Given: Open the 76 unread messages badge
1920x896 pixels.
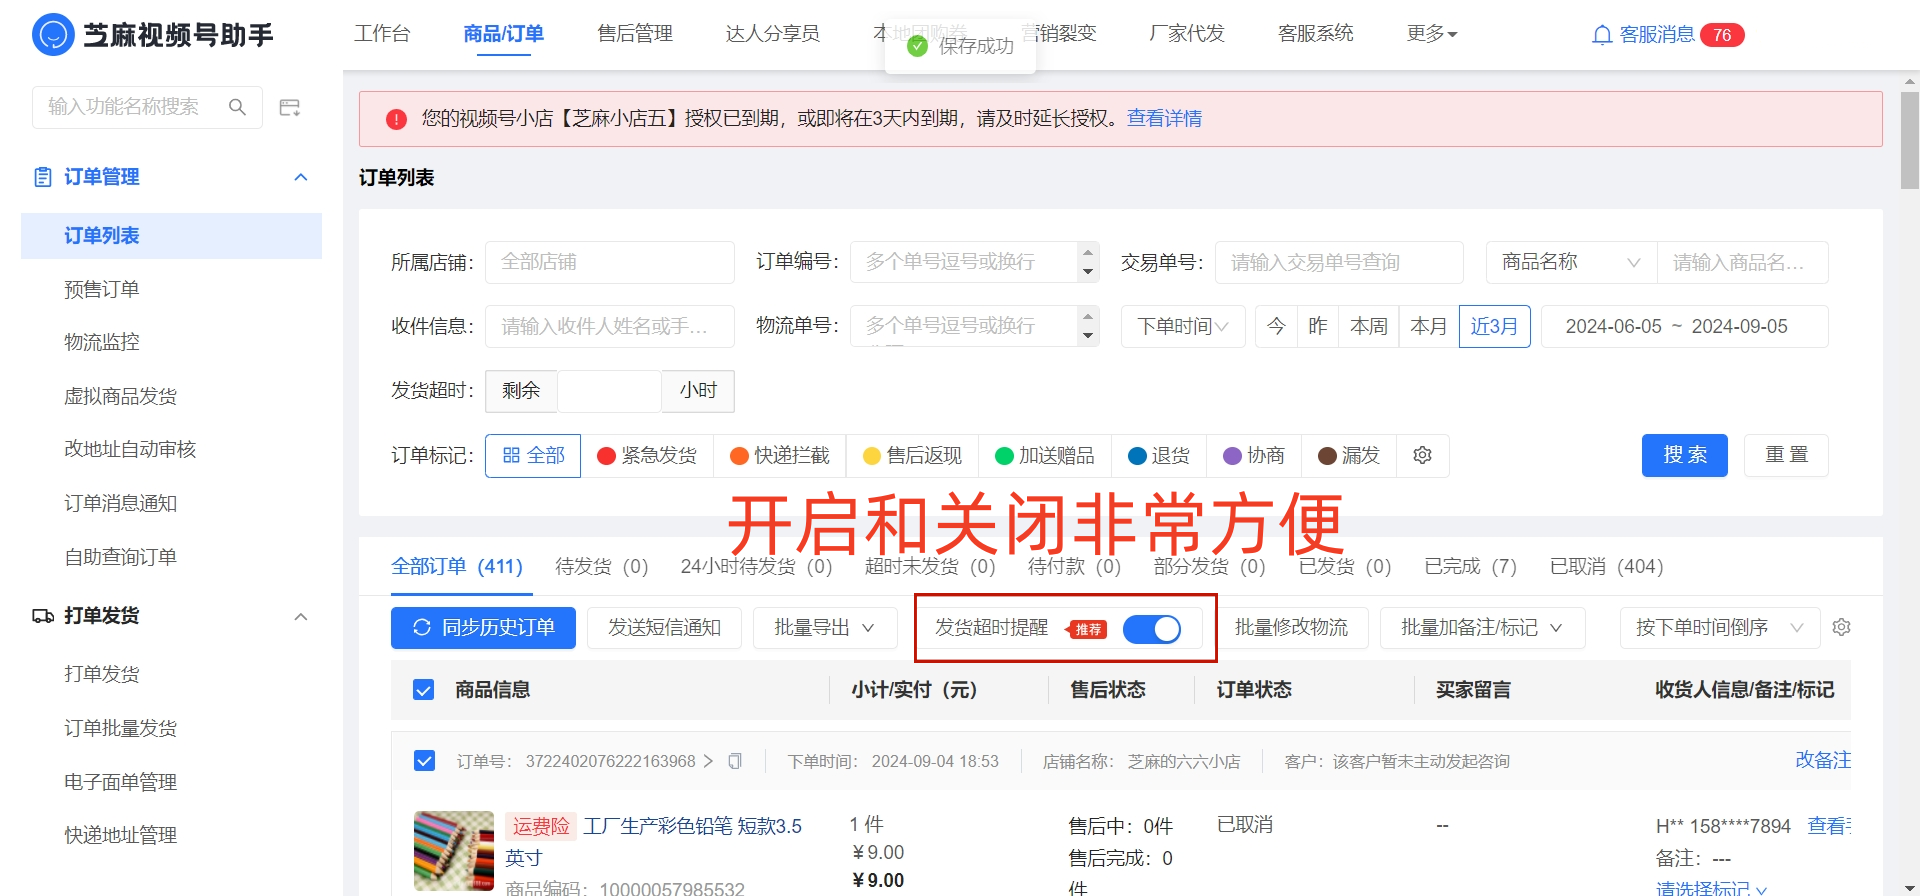Looking at the screenshot, I should pyautogui.click(x=1722, y=35).
